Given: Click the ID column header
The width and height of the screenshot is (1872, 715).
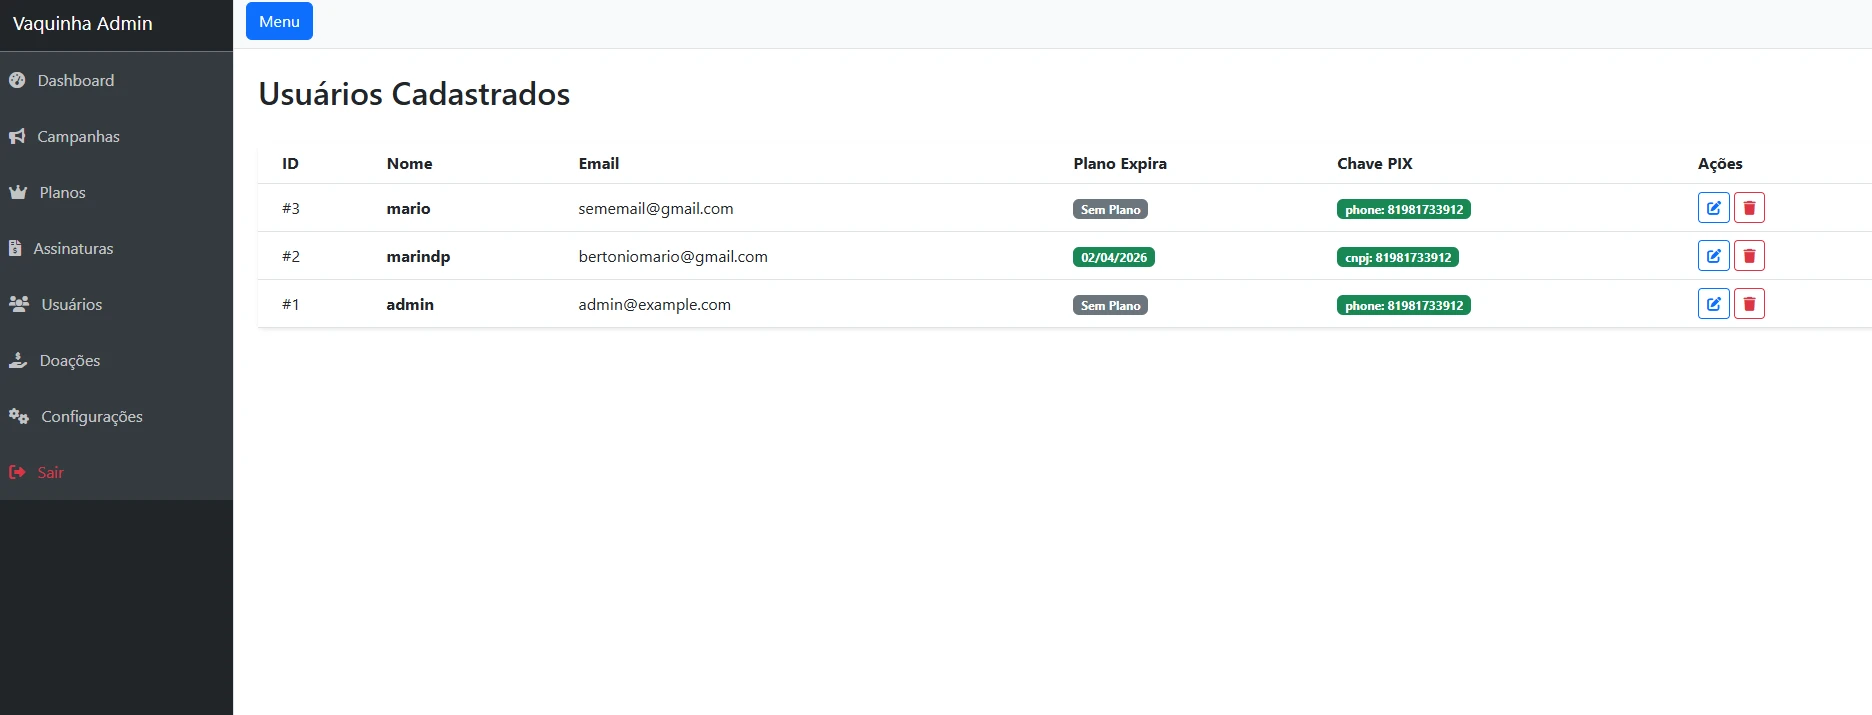Looking at the screenshot, I should tap(290, 163).
